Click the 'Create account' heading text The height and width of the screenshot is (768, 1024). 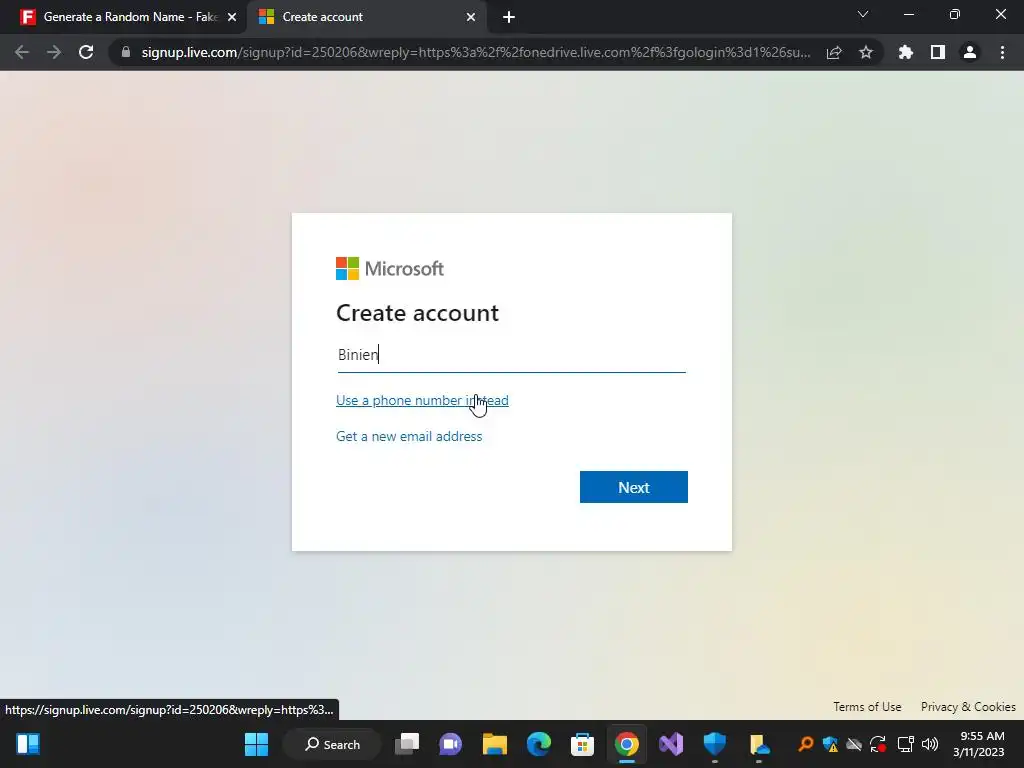[417, 313]
